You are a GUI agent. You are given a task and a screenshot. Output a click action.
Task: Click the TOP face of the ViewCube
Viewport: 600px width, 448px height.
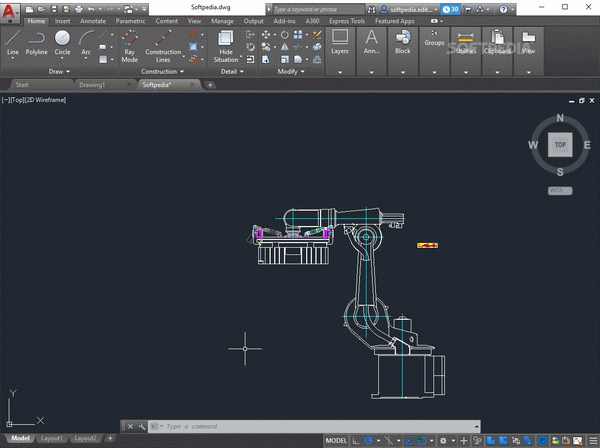pyautogui.click(x=560, y=145)
